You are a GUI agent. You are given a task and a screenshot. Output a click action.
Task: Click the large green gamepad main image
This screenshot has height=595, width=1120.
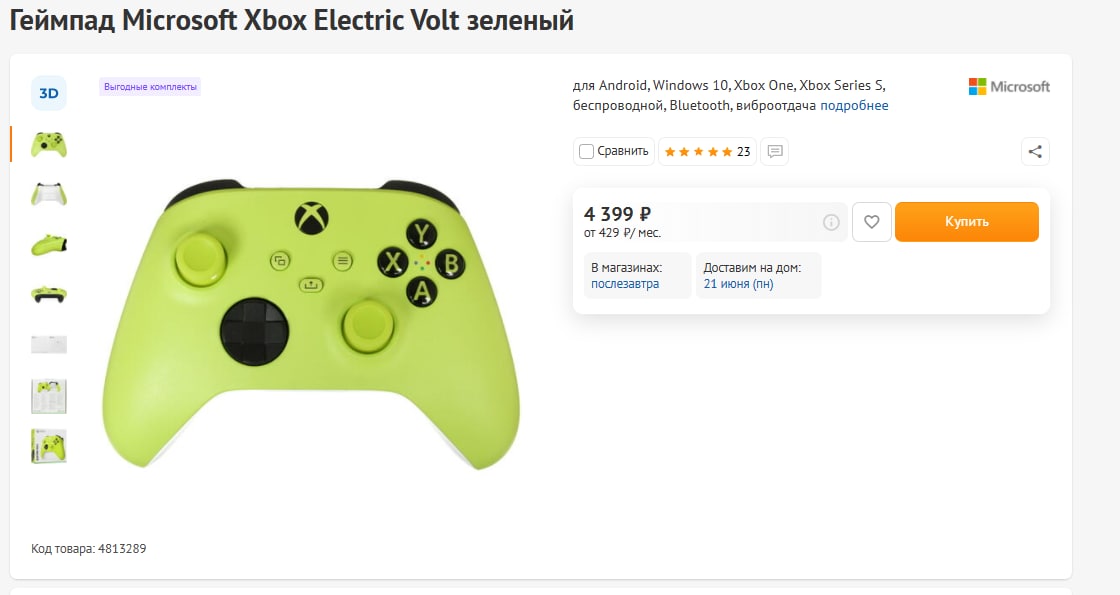(311, 325)
